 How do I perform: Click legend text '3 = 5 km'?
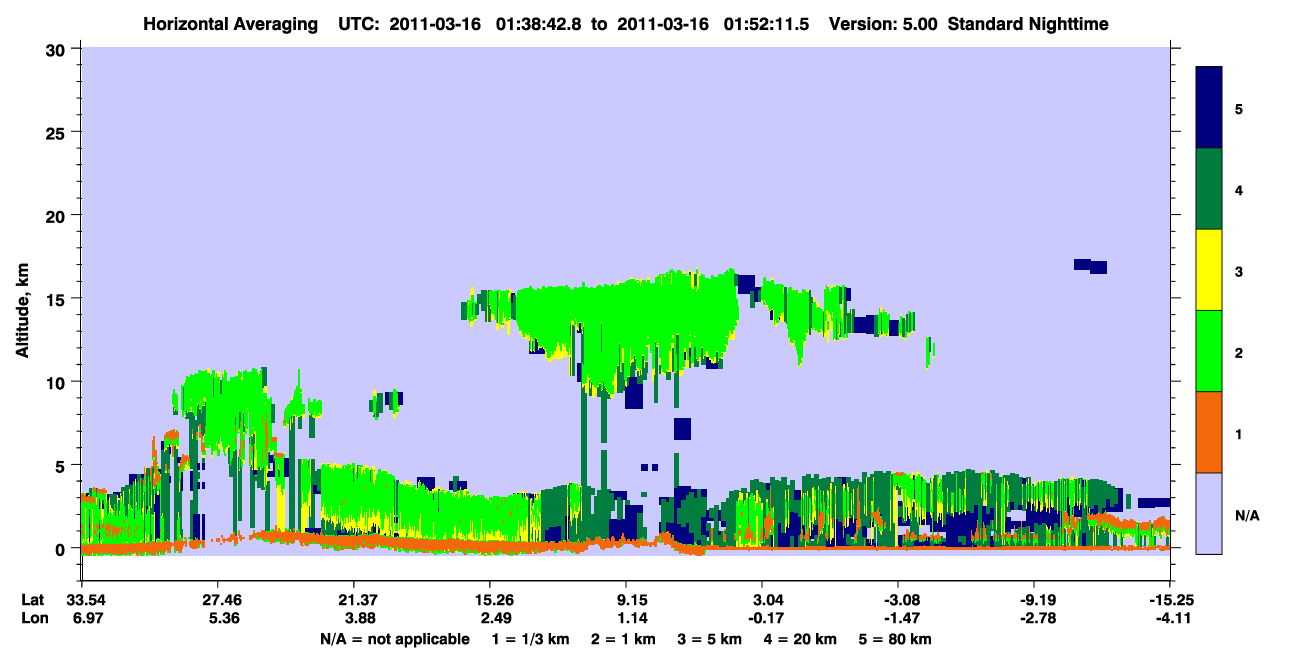(709, 639)
